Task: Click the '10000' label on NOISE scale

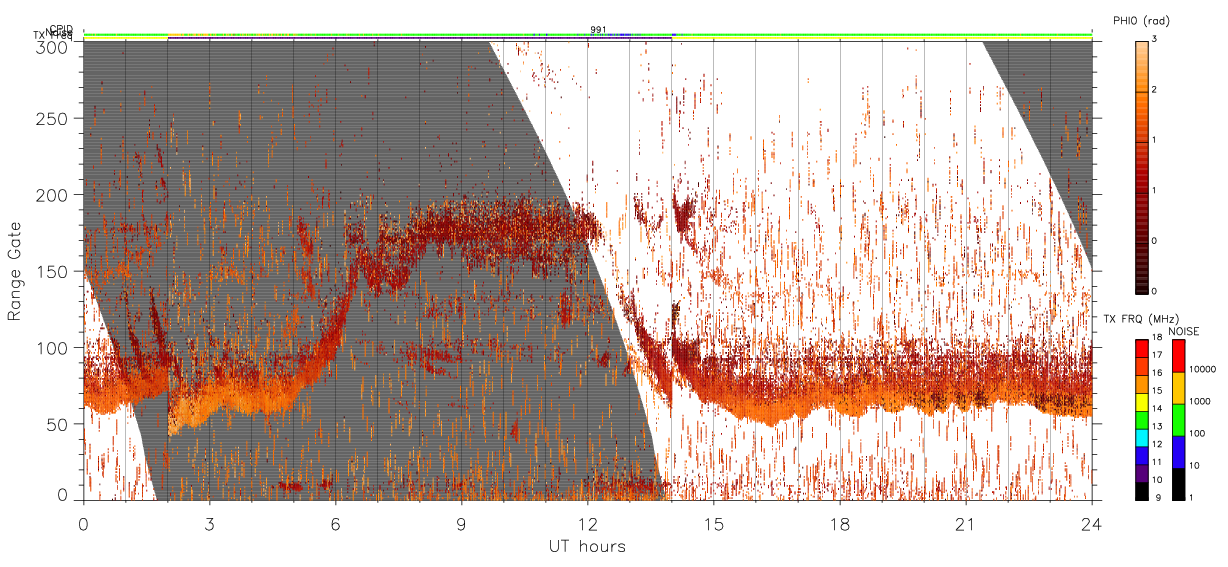Action: (x=1202, y=369)
